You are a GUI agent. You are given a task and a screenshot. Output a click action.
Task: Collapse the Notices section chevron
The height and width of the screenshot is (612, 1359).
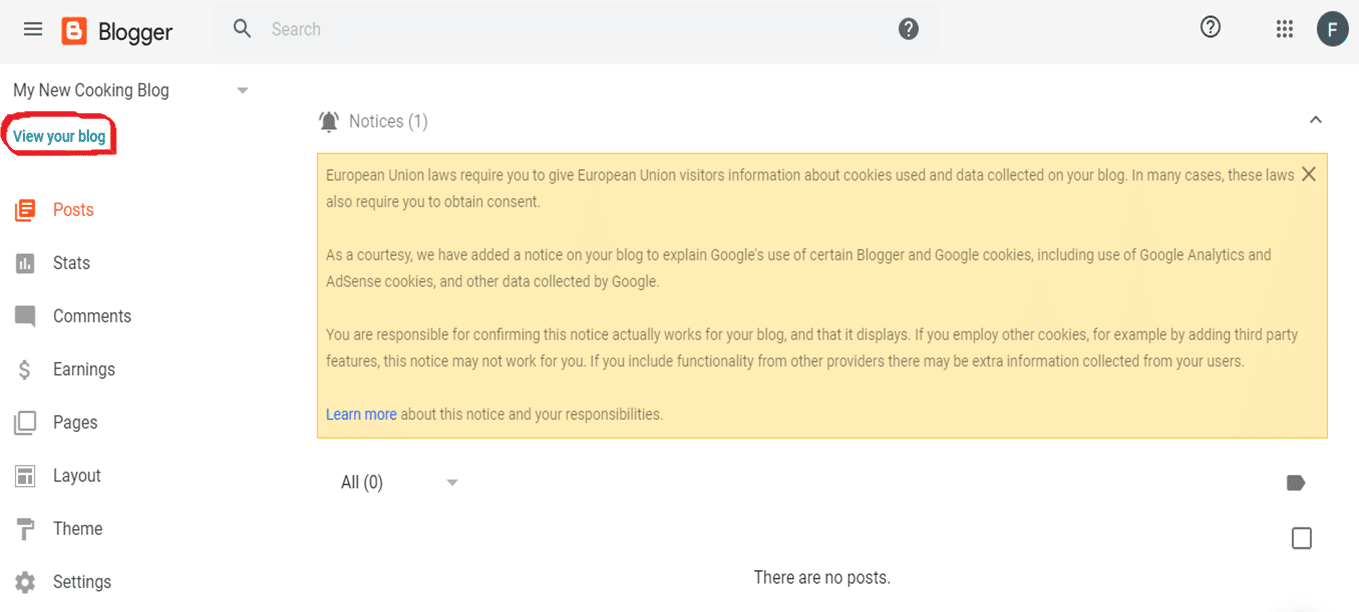coord(1316,120)
